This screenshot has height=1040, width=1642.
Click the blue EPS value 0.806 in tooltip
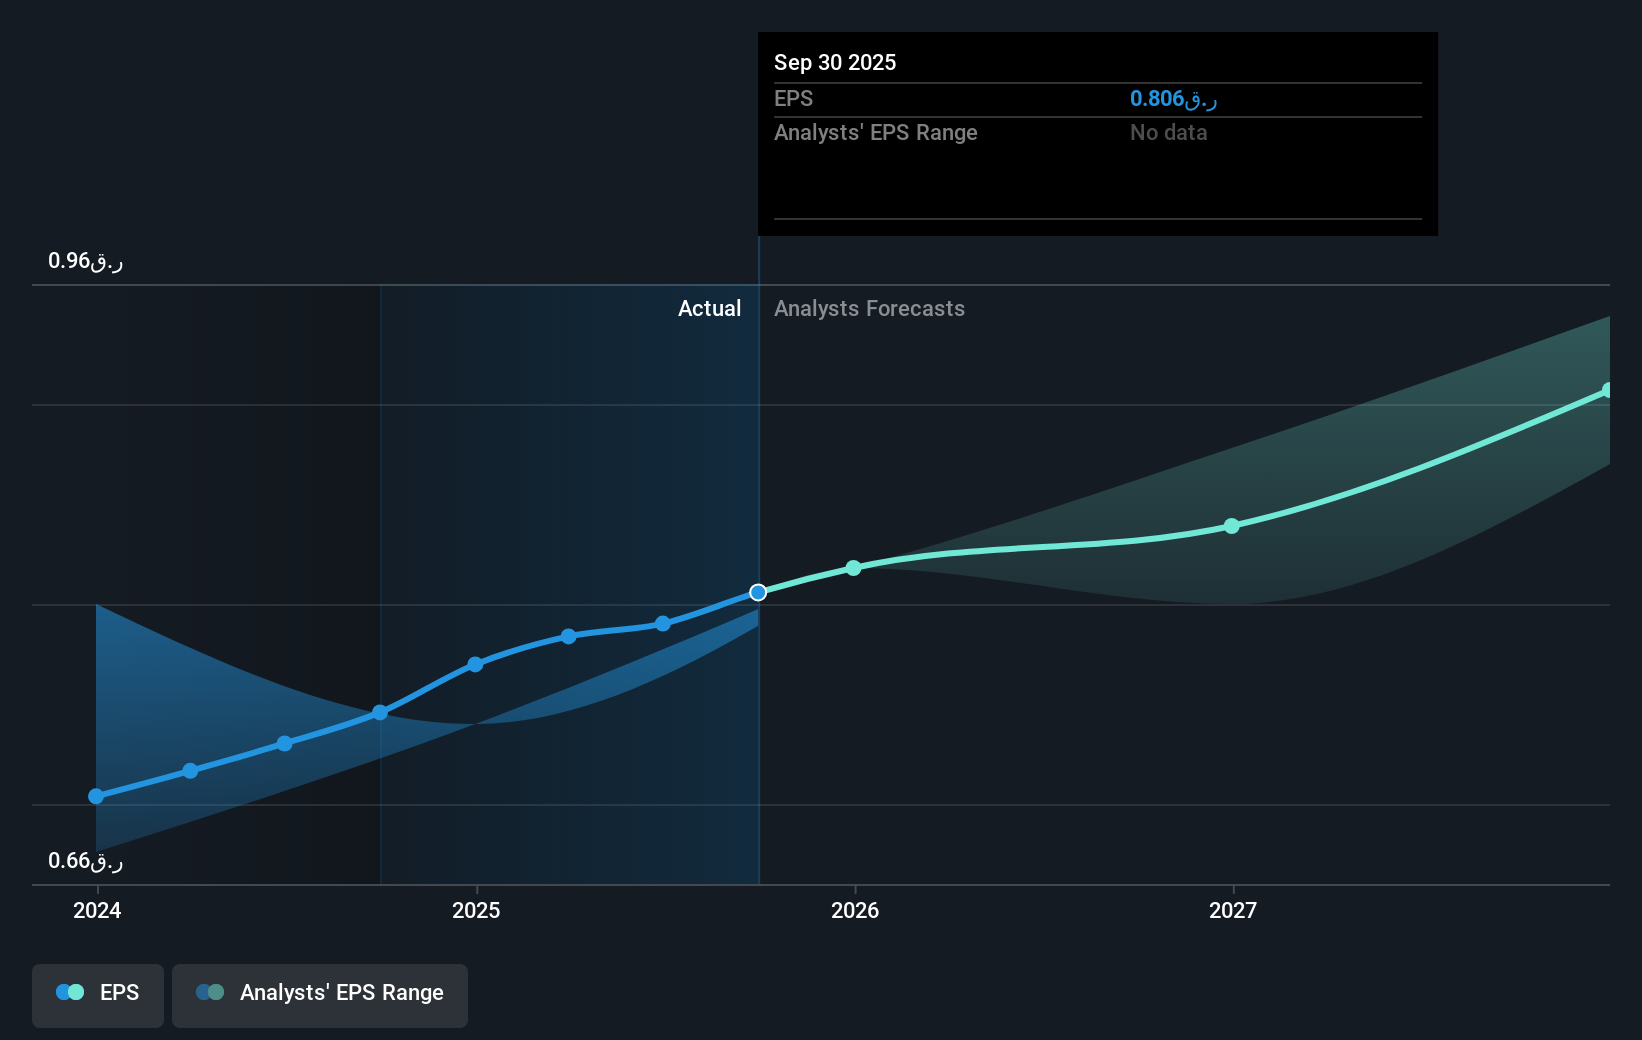(1170, 98)
